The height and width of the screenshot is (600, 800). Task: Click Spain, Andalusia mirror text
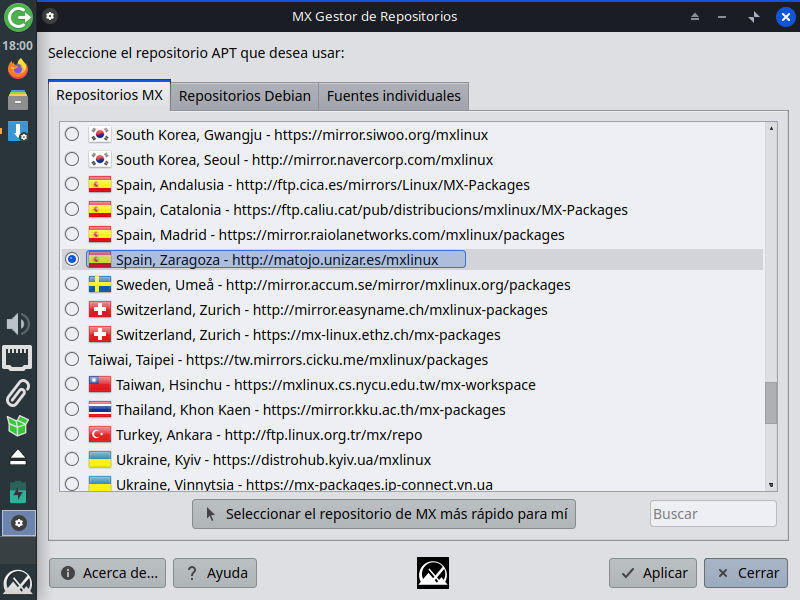[323, 185]
